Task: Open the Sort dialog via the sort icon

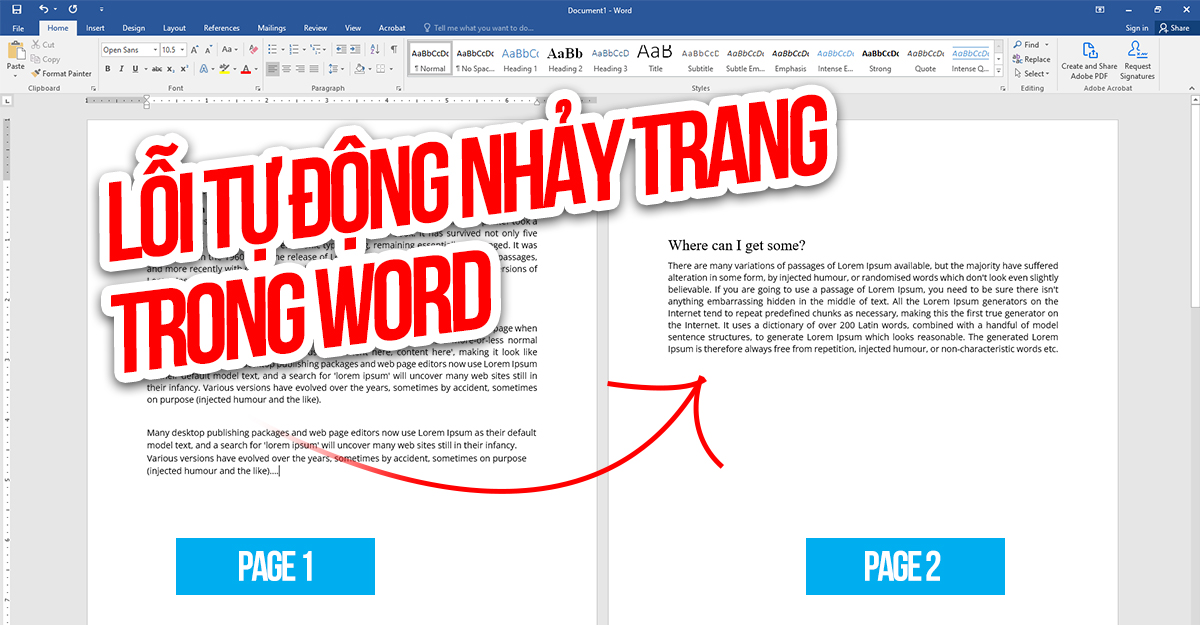Action: click(x=374, y=48)
